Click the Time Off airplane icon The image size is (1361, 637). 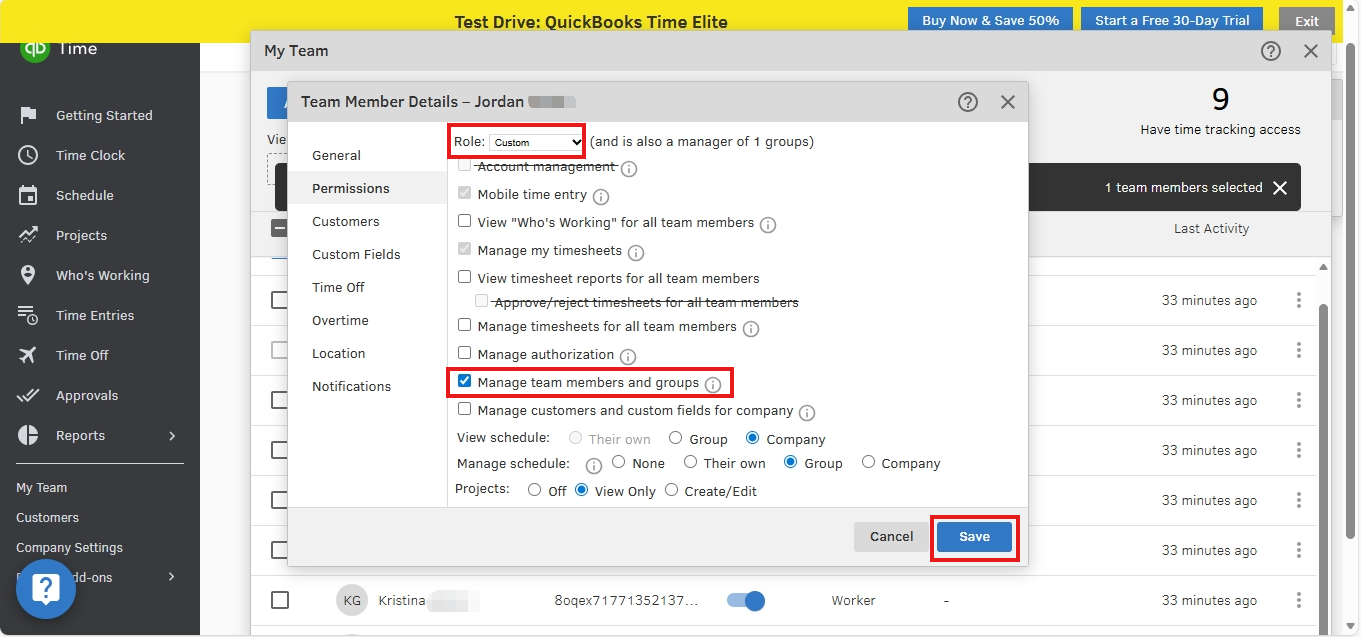point(28,355)
